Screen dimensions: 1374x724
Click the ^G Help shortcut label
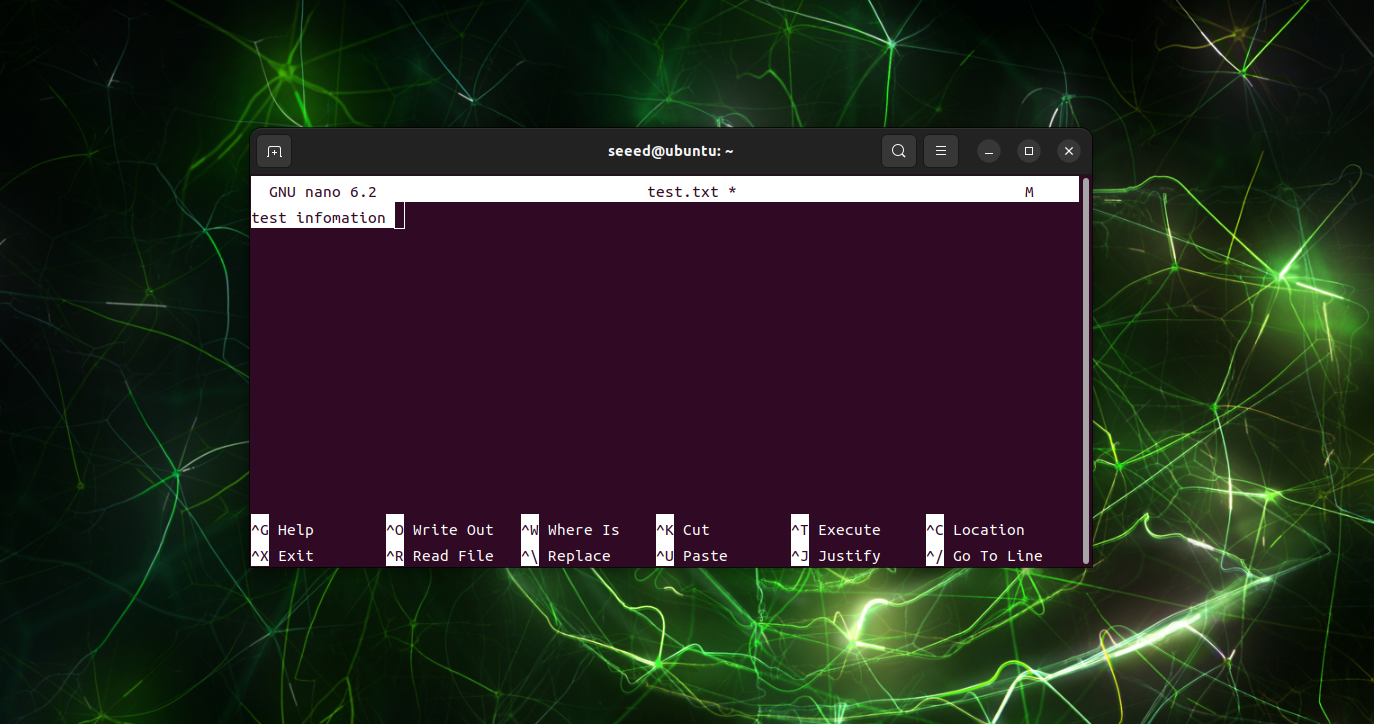click(x=282, y=530)
